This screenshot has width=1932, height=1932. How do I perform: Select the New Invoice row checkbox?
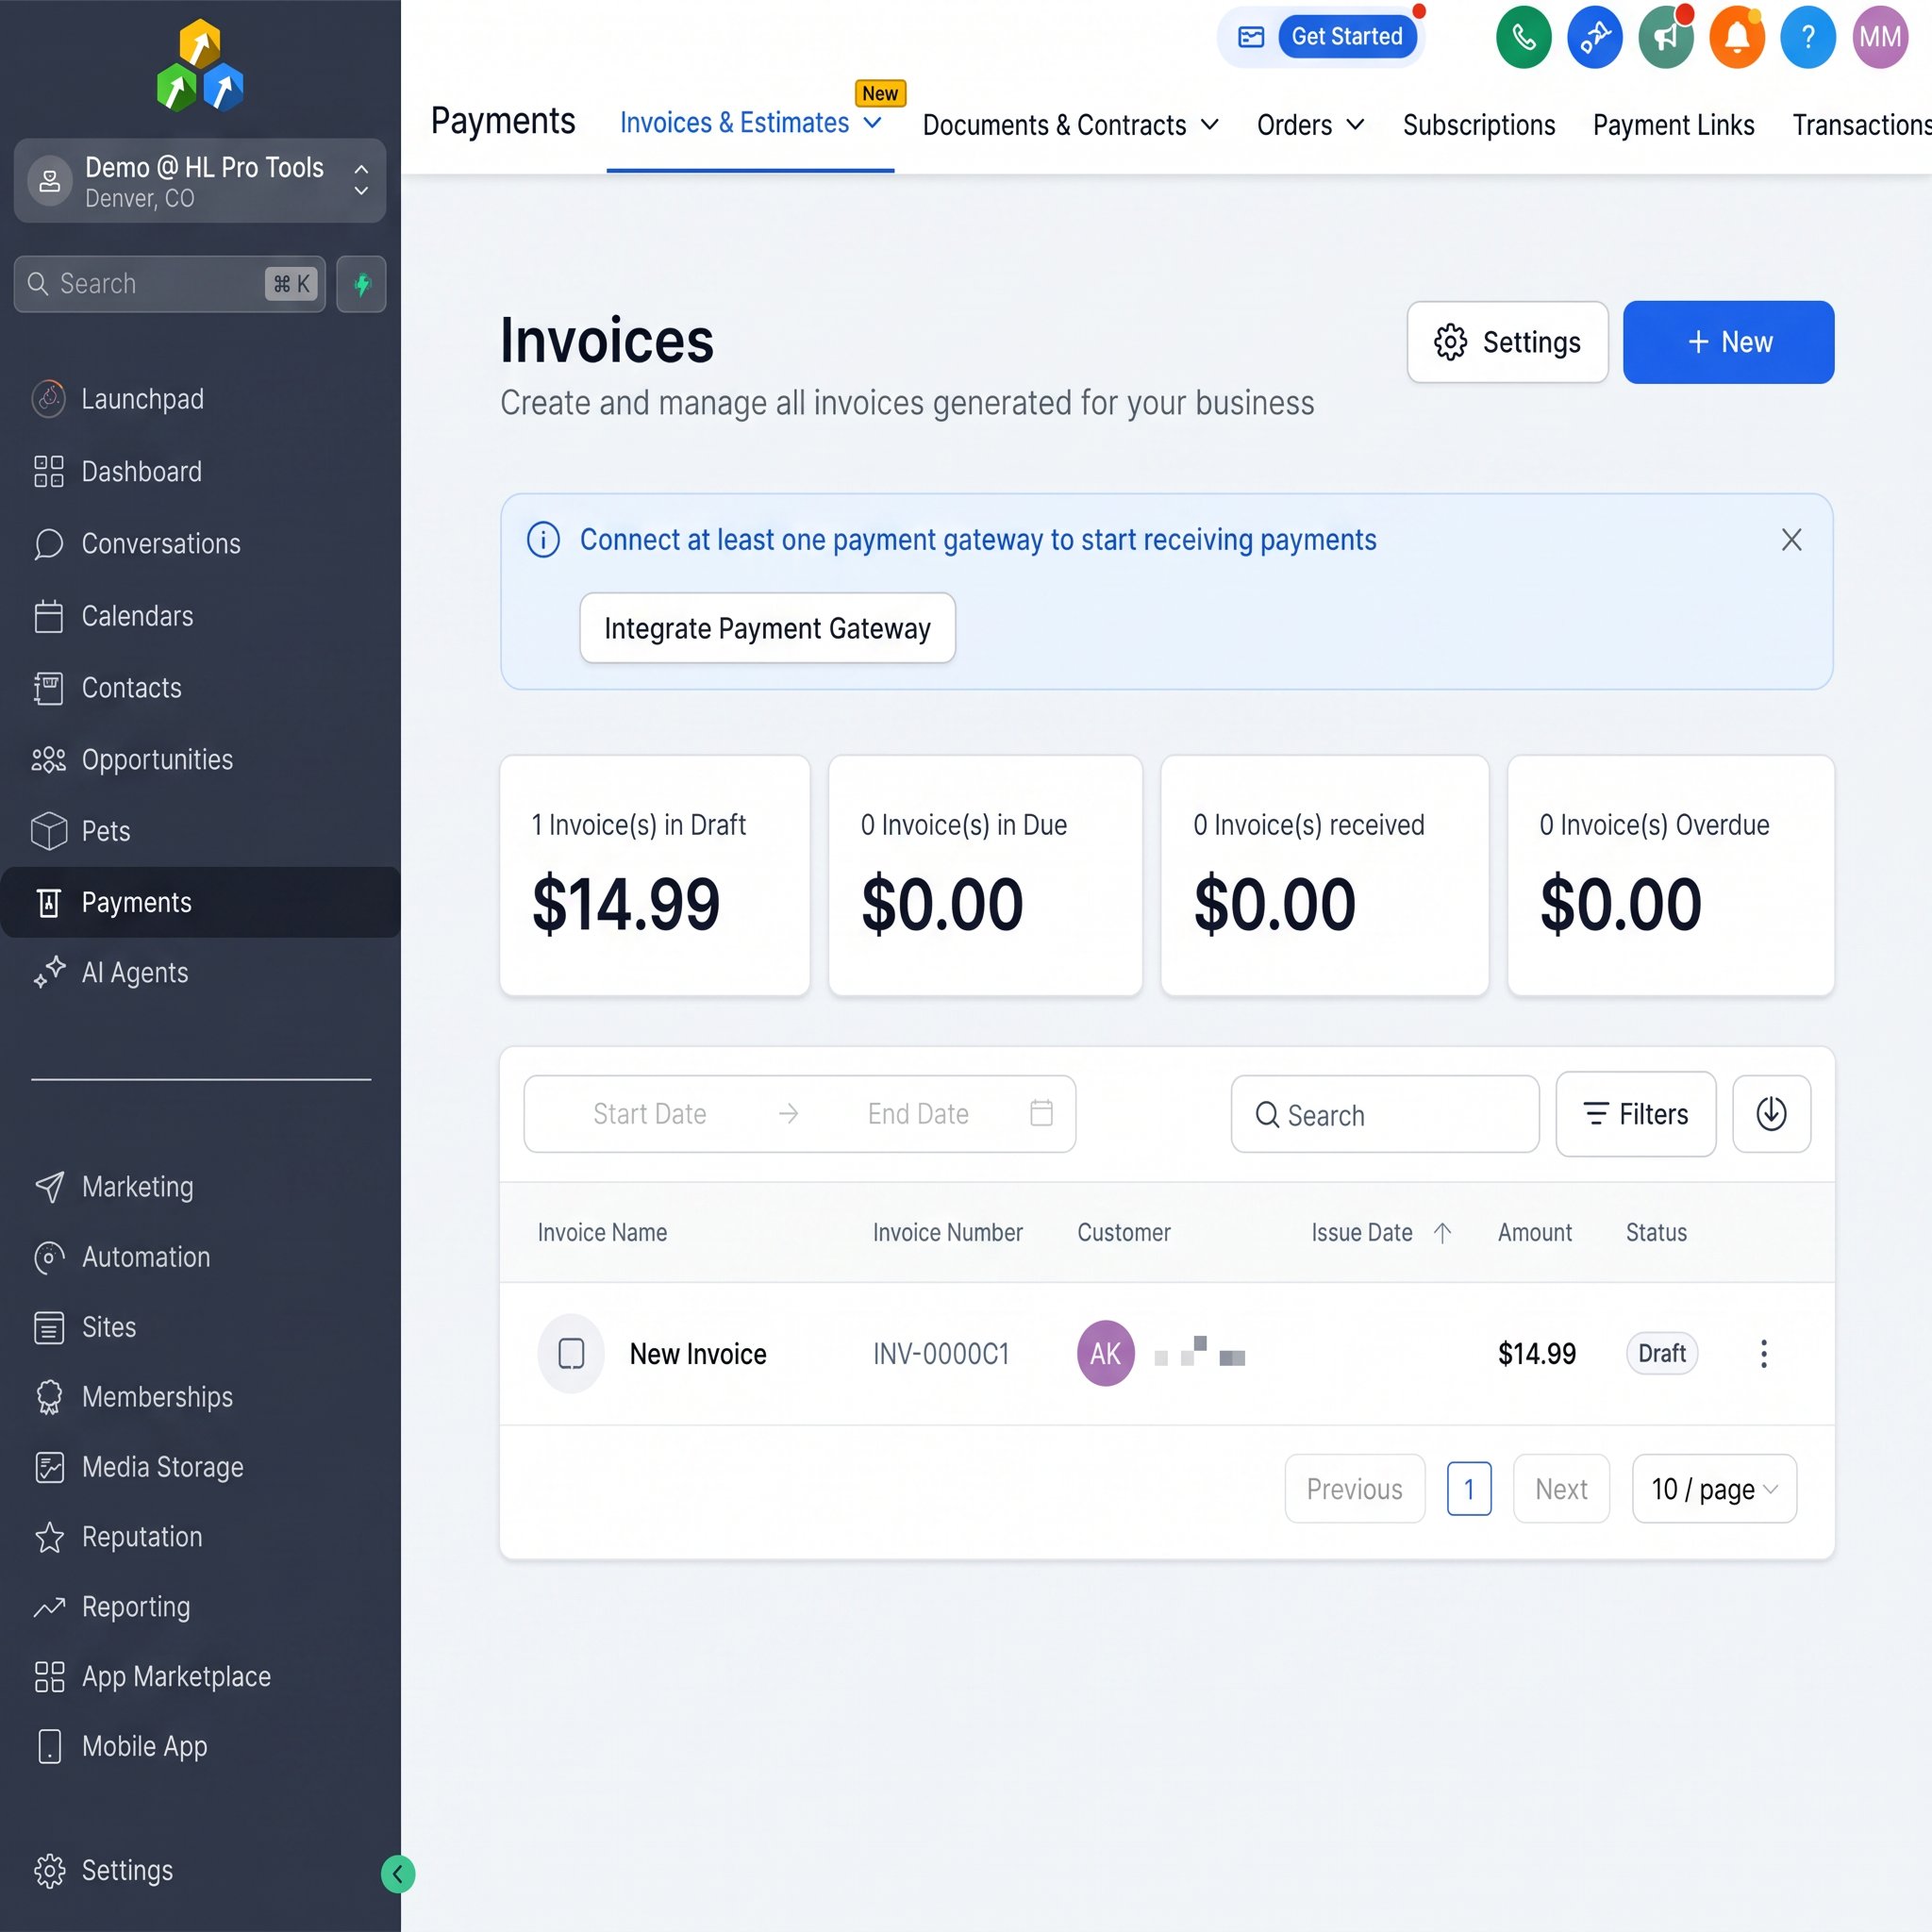[571, 1354]
